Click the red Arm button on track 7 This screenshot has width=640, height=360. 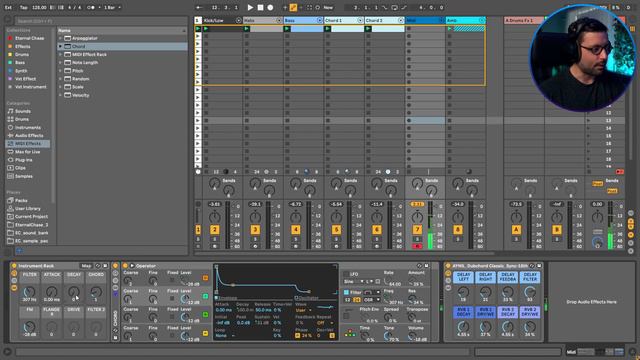pyautogui.click(x=417, y=246)
